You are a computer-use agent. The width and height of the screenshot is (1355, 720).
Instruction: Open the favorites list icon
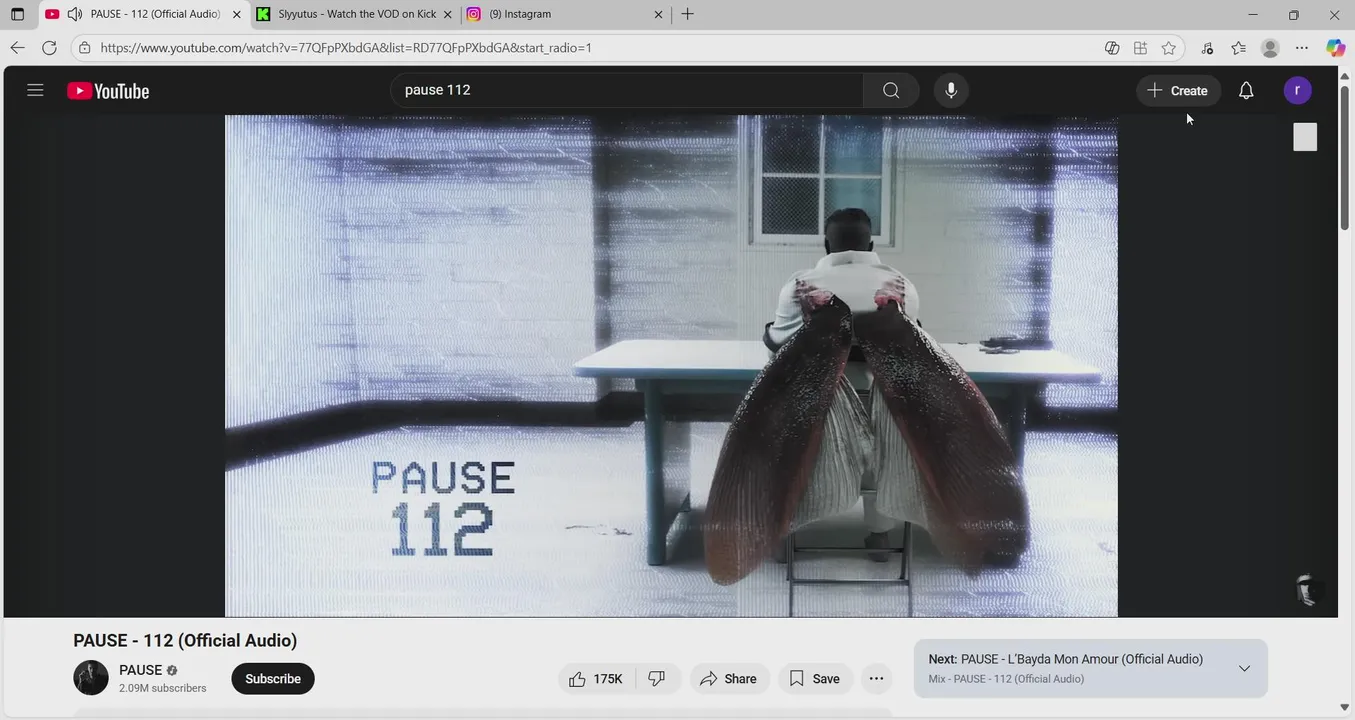pos(1239,47)
